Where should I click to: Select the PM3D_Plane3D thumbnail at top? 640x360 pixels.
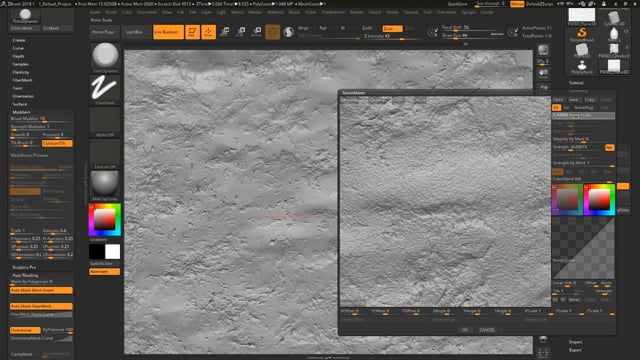tap(582, 17)
